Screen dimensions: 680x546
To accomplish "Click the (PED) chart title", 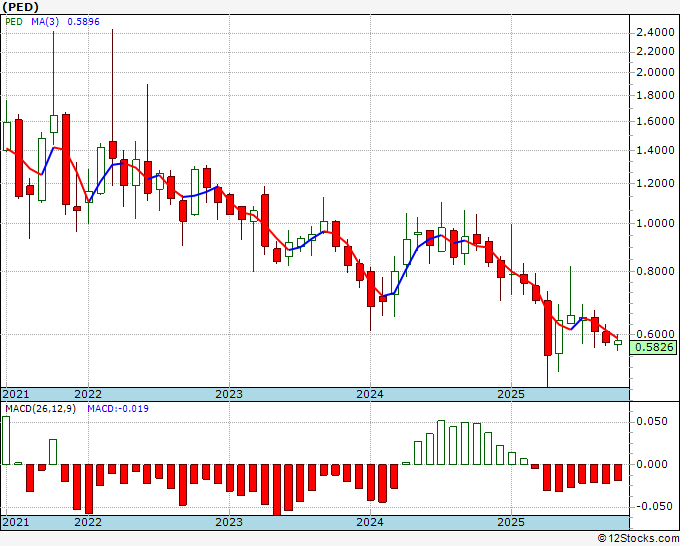I will (x=20, y=7).
